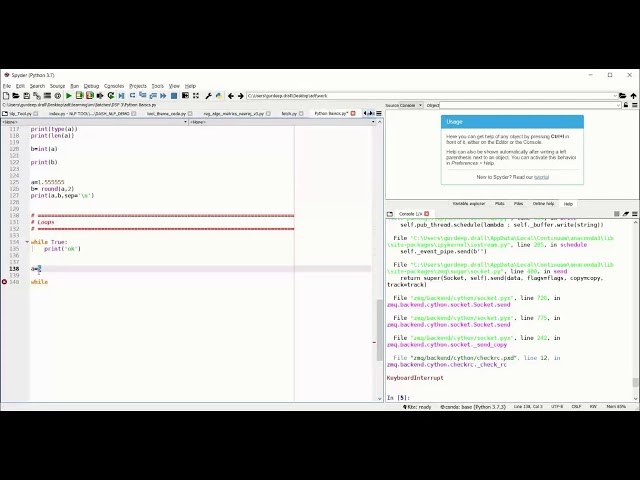Maximize current pane icon

(196, 96)
